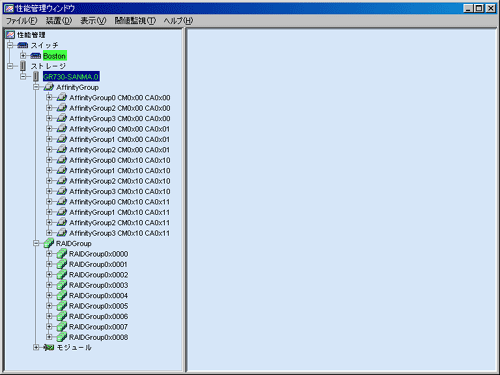Collapse the スイッチ tree node
500x375 pixels.
tap(10, 45)
